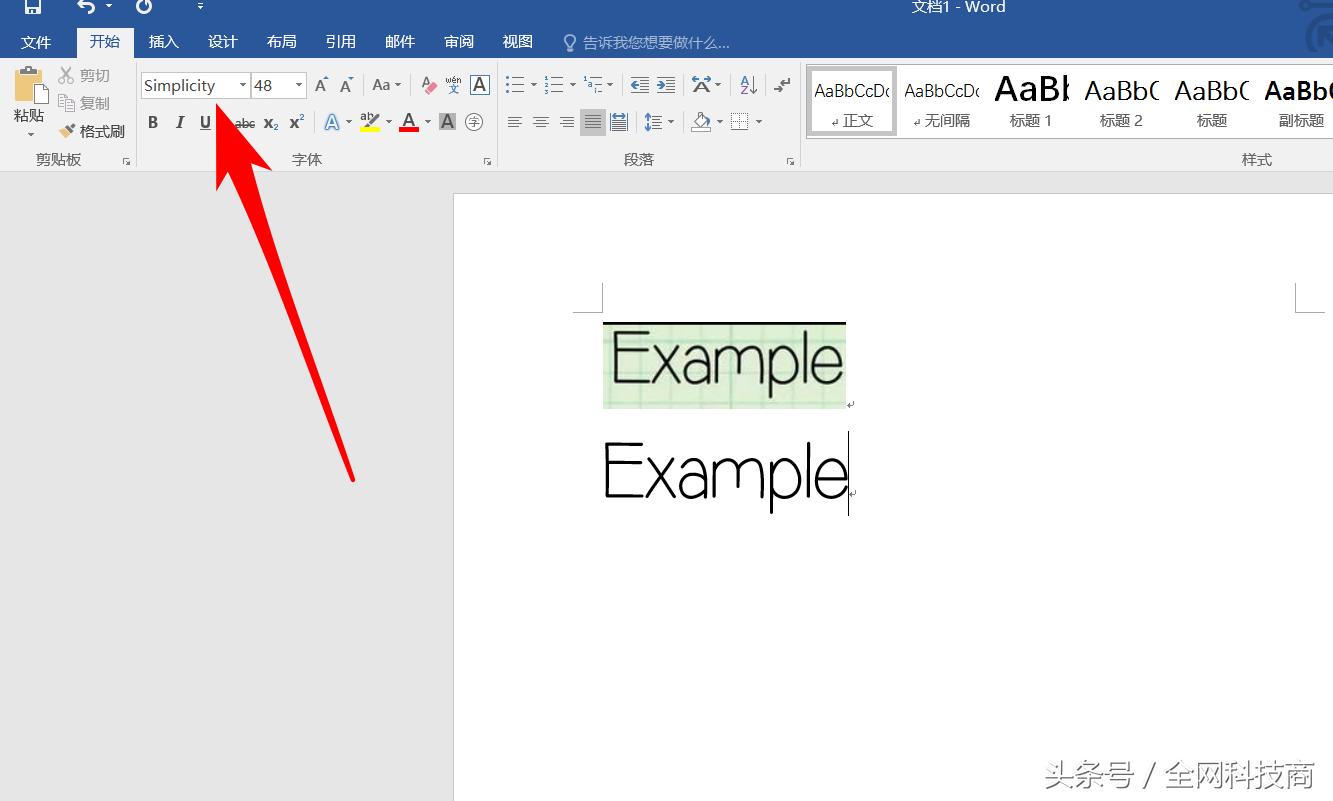
Task: Click the Increase Font Size icon
Action: [x=321, y=85]
